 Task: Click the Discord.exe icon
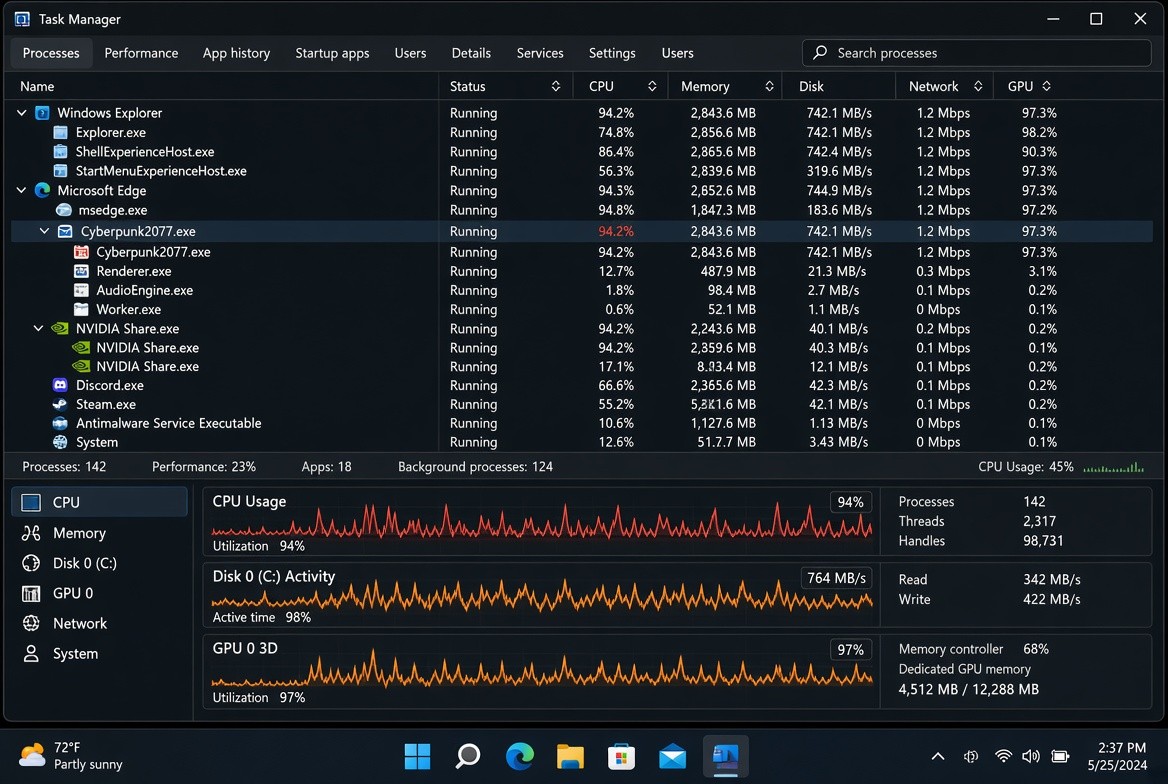(x=60, y=385)
